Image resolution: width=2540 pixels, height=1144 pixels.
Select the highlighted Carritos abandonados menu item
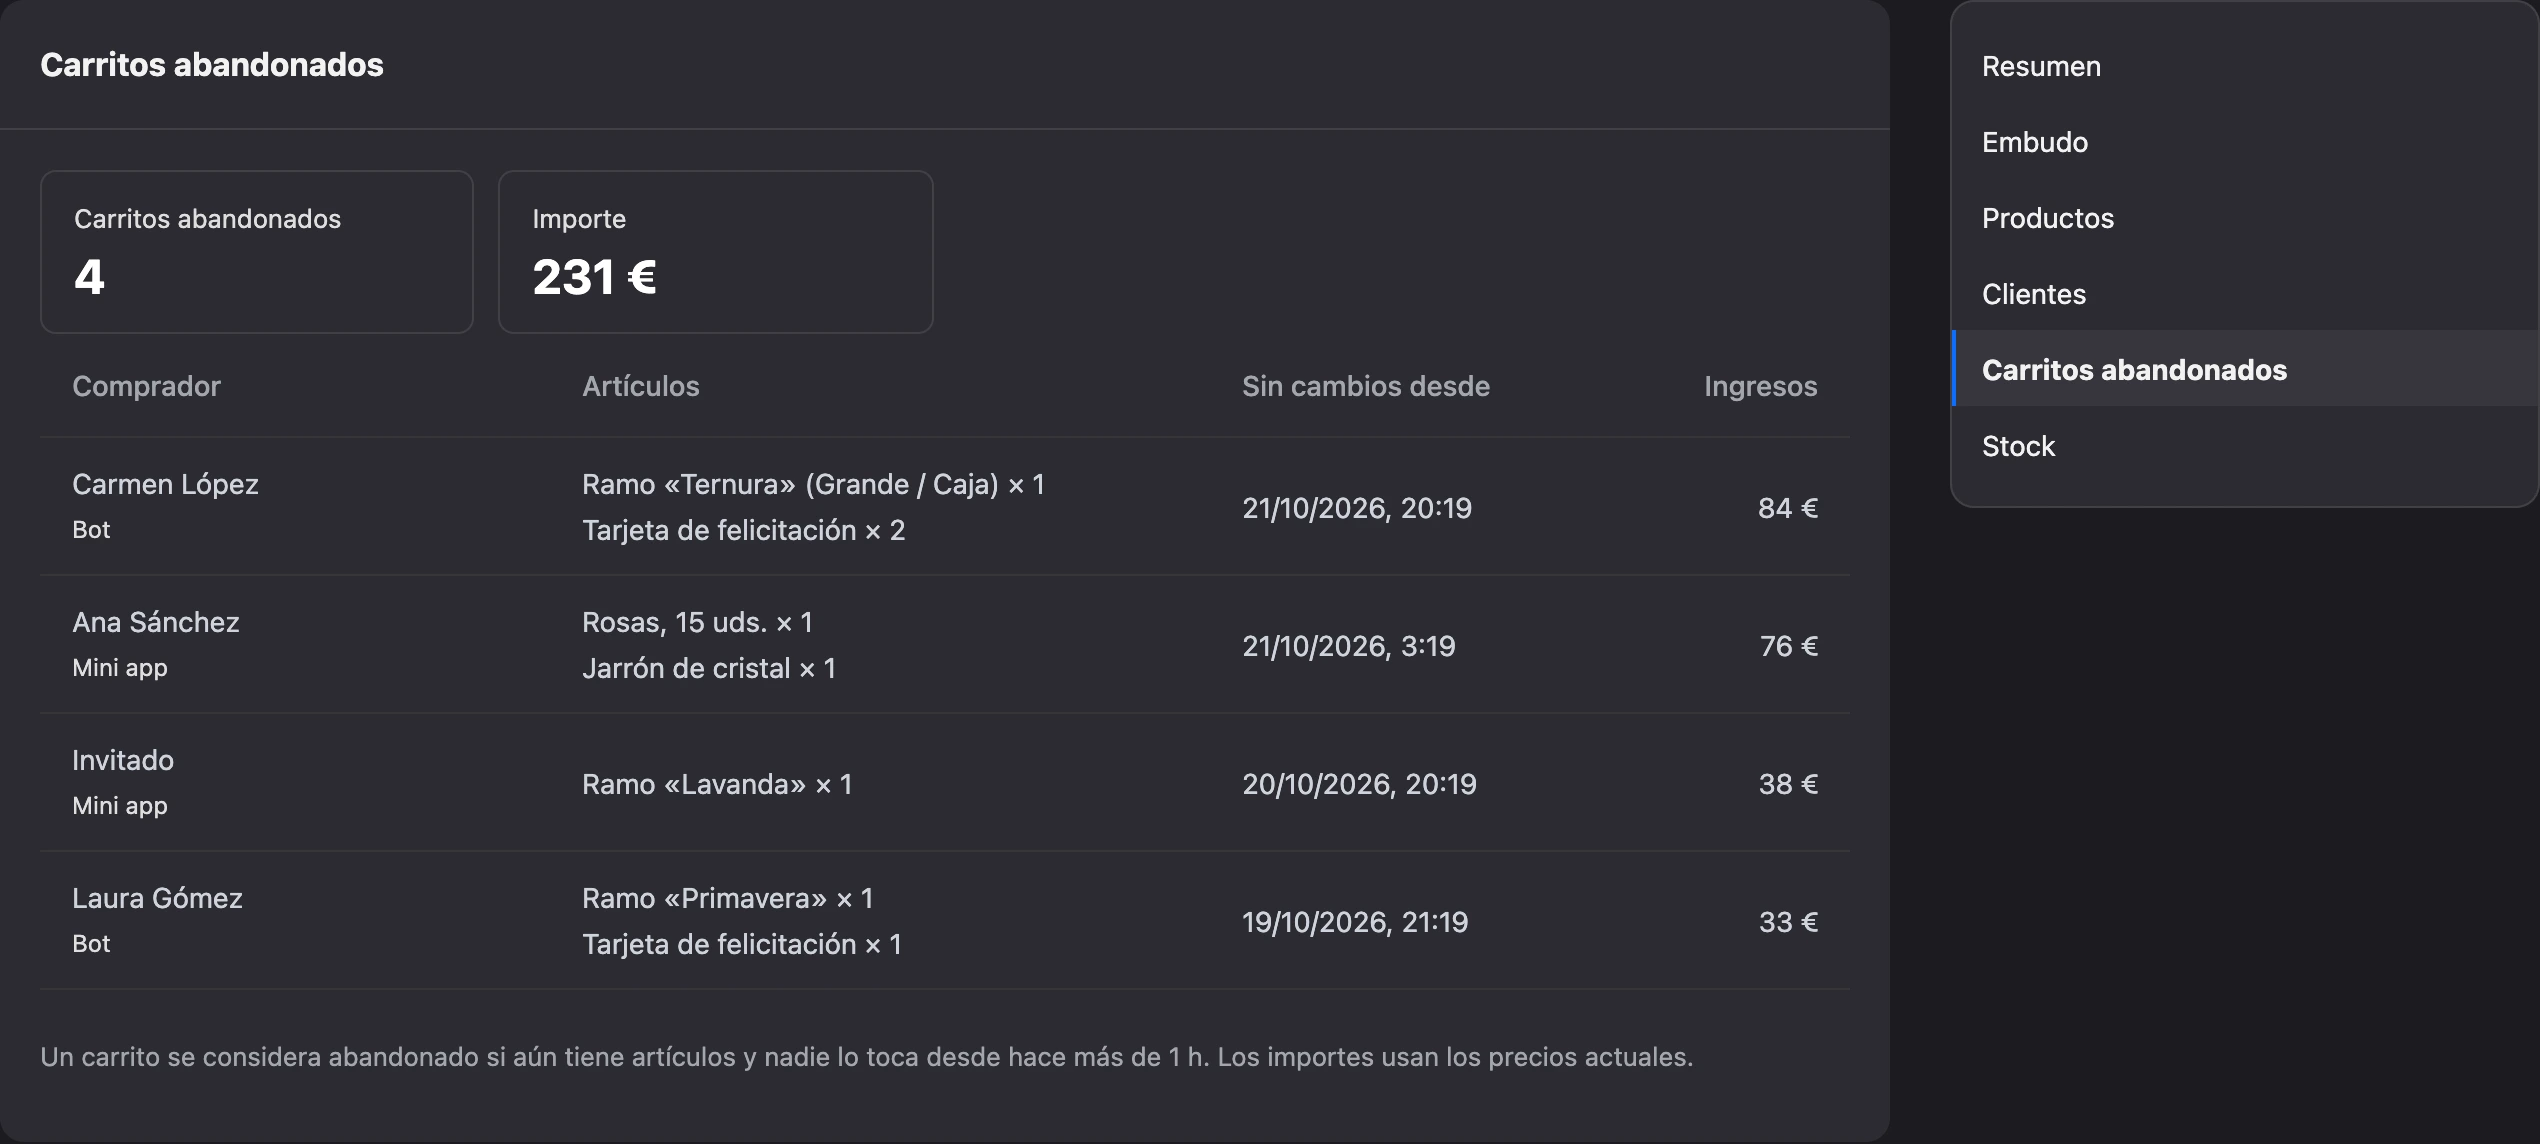tap(2244, 370)
